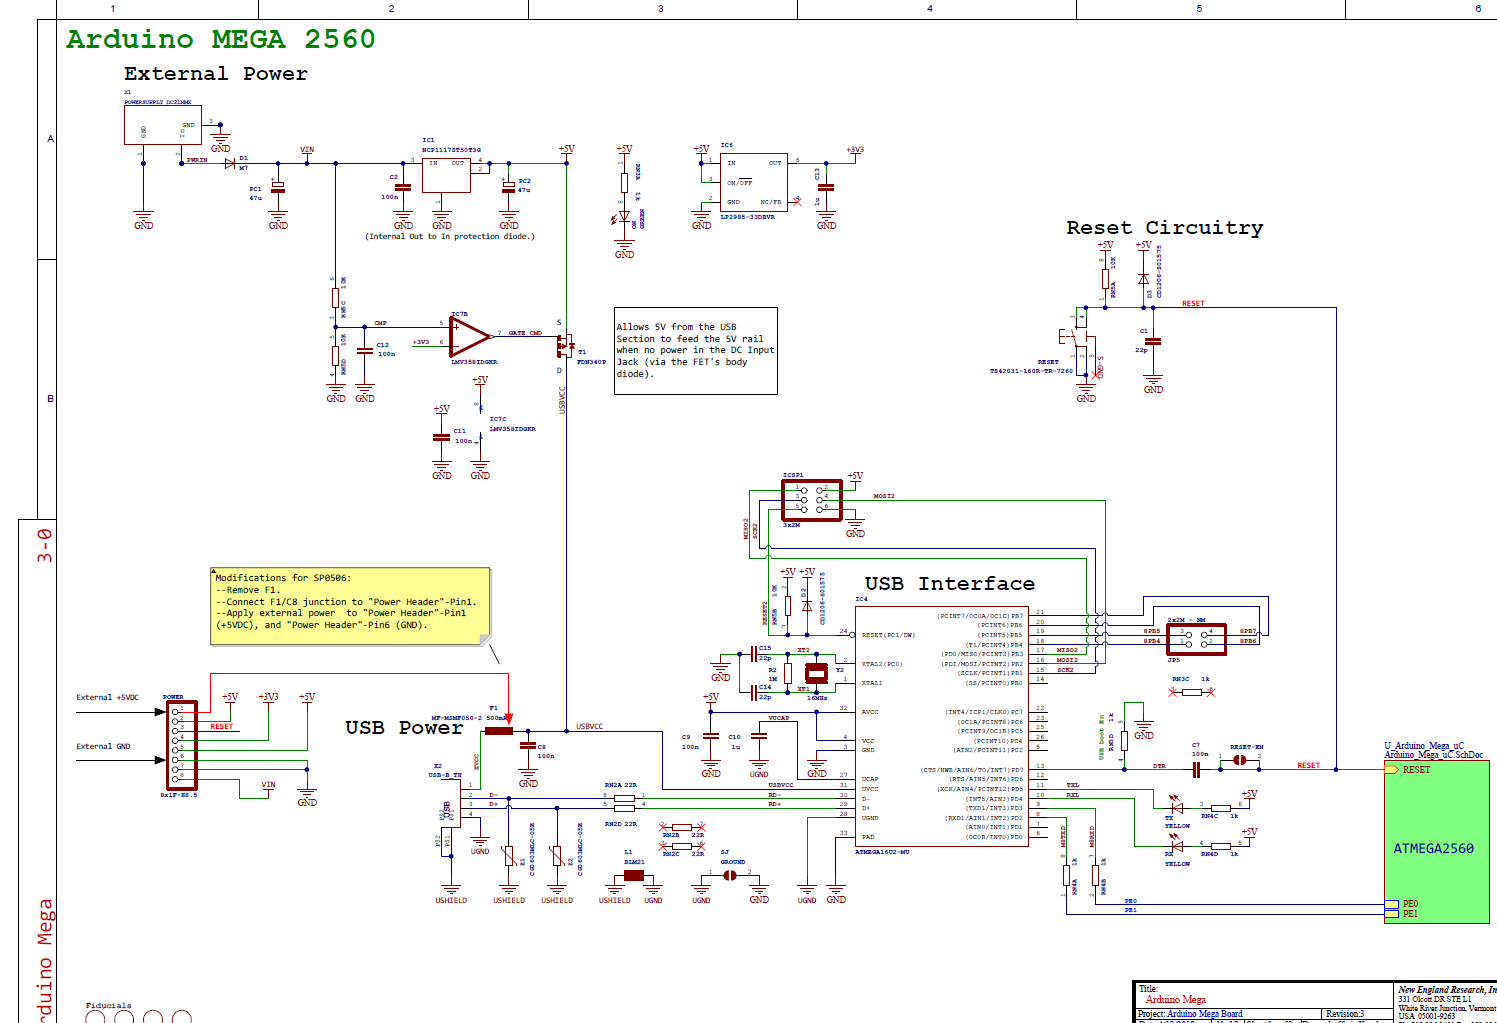Select the JP5 2x2M header symbol
The width and height of the screenshot is (1497, 1023).
pyautogui.click(x=1196, y=639)
